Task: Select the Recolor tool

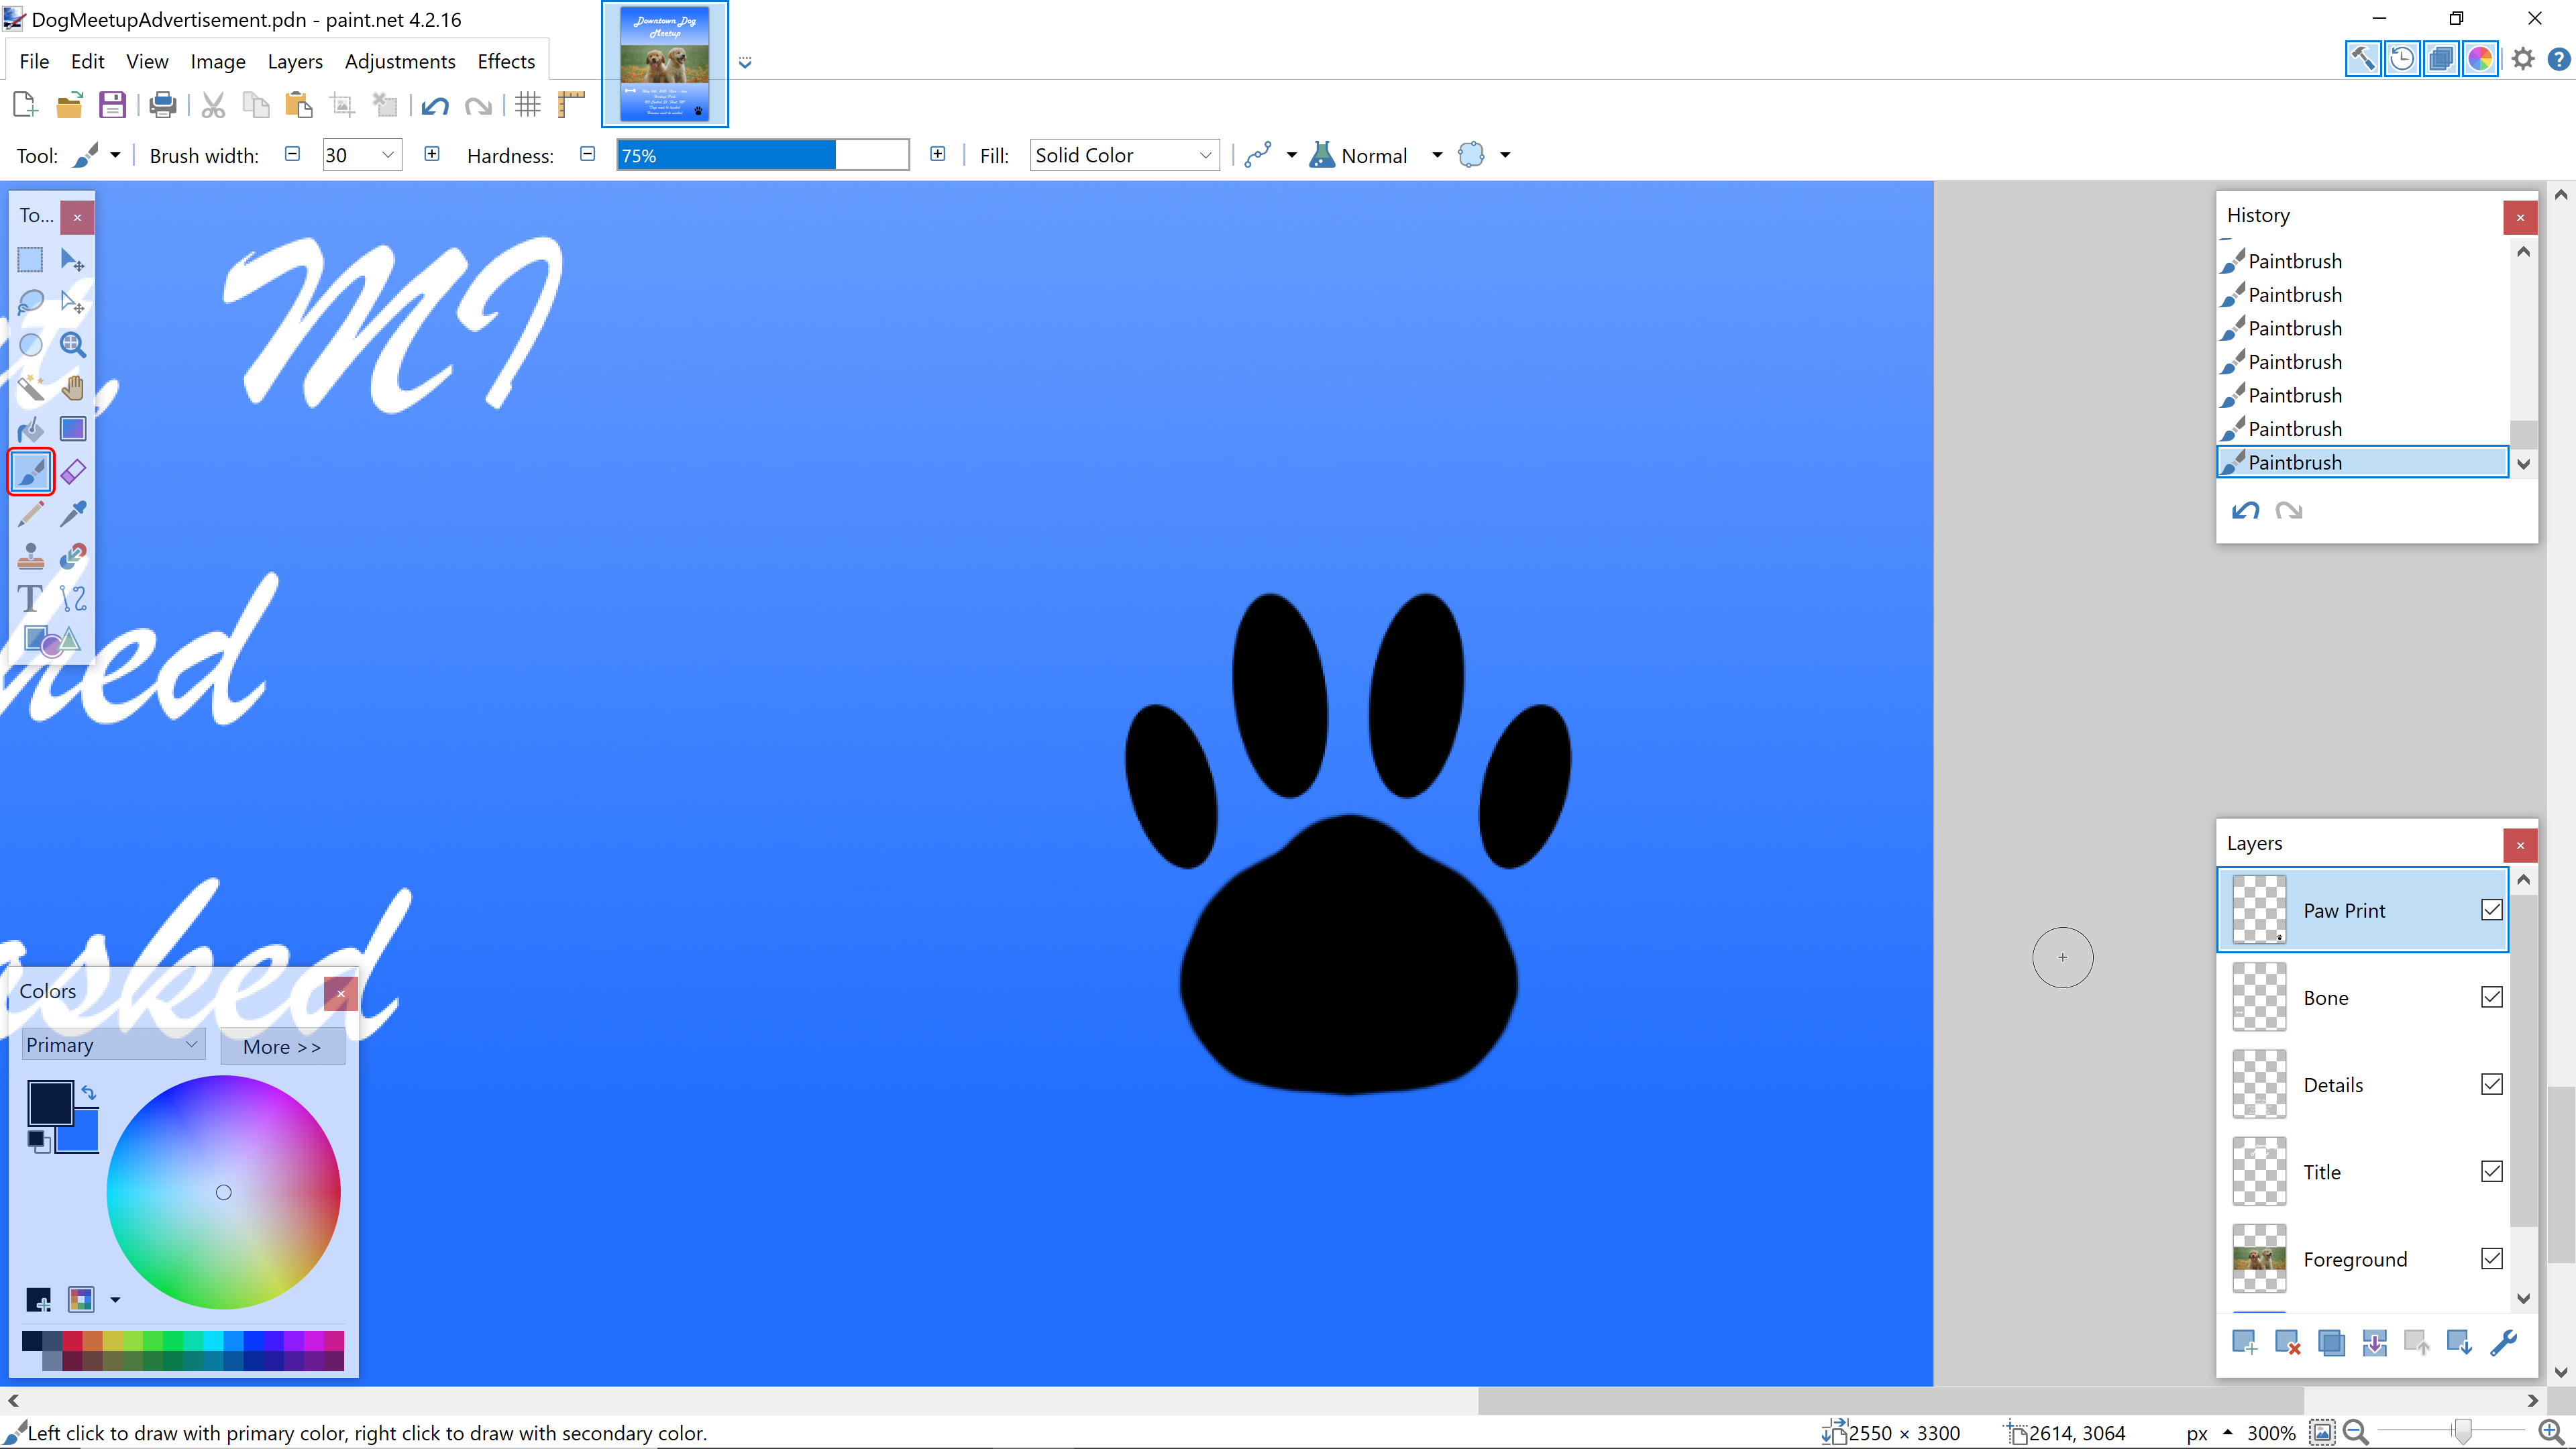Action: coord(72,556)
